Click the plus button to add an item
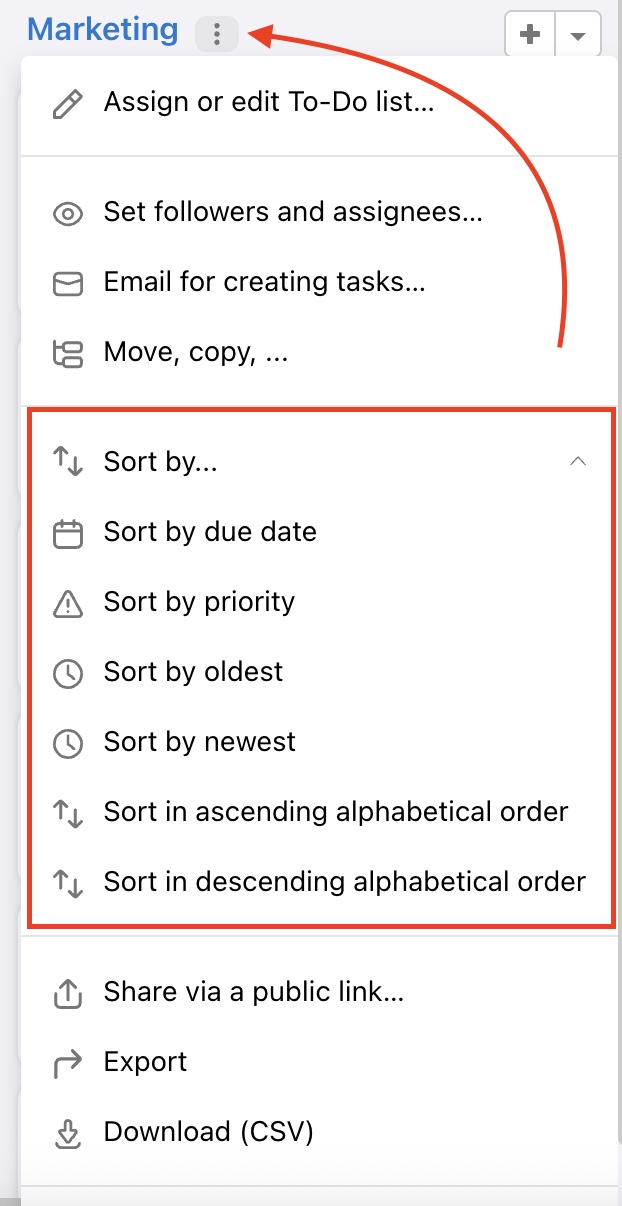This screenshot has width=622, height=1206. click(x=529, y=33)
